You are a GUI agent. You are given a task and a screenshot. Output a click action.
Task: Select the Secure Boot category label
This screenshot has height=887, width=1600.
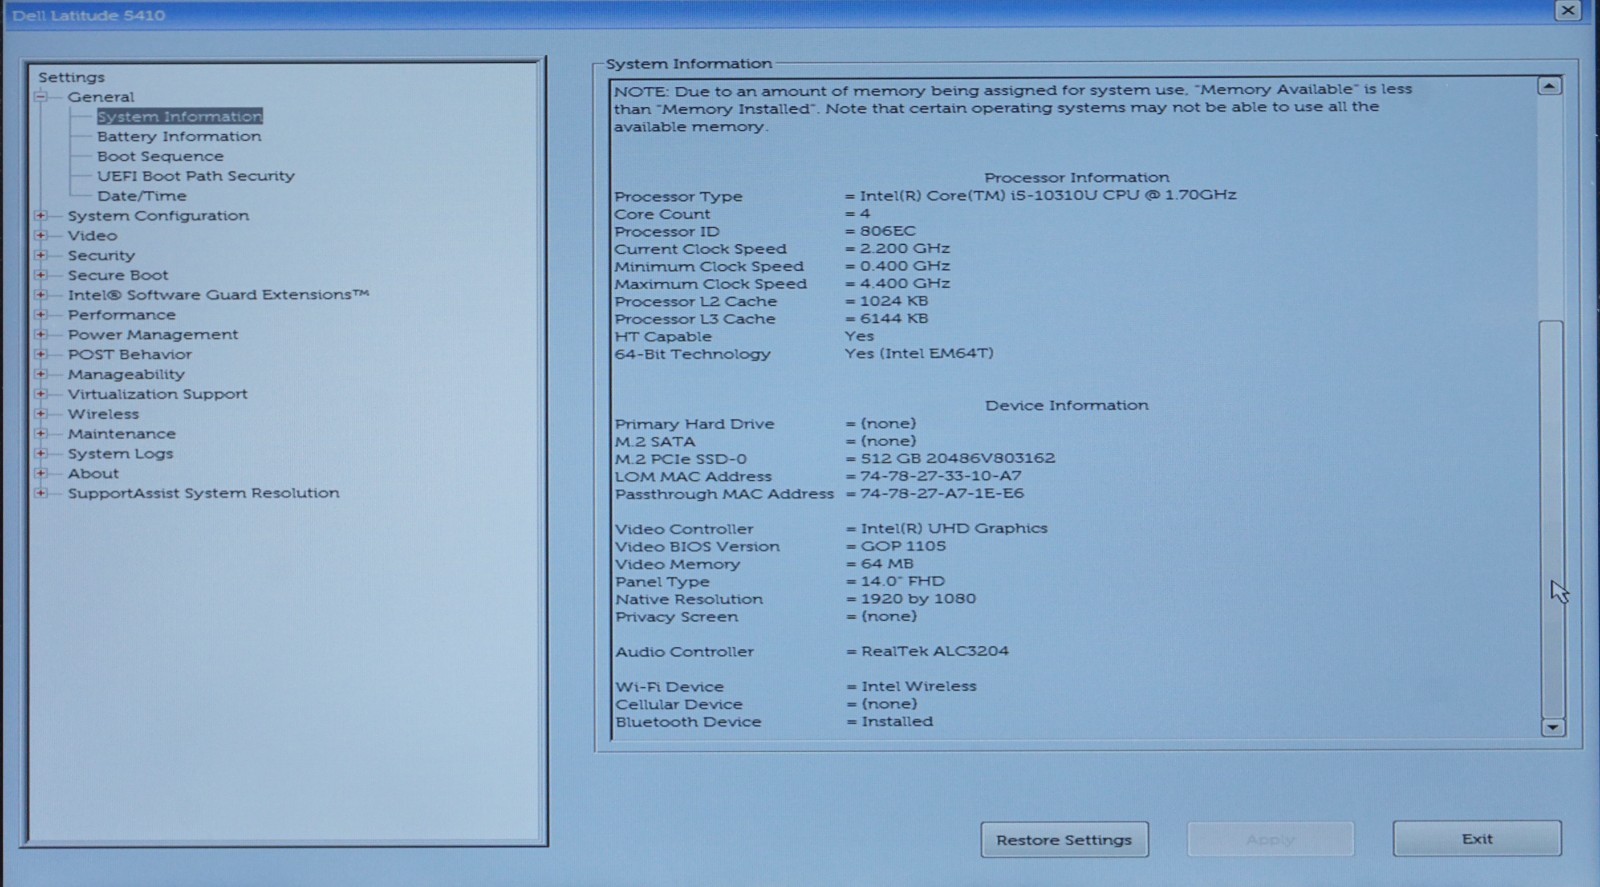118,275
